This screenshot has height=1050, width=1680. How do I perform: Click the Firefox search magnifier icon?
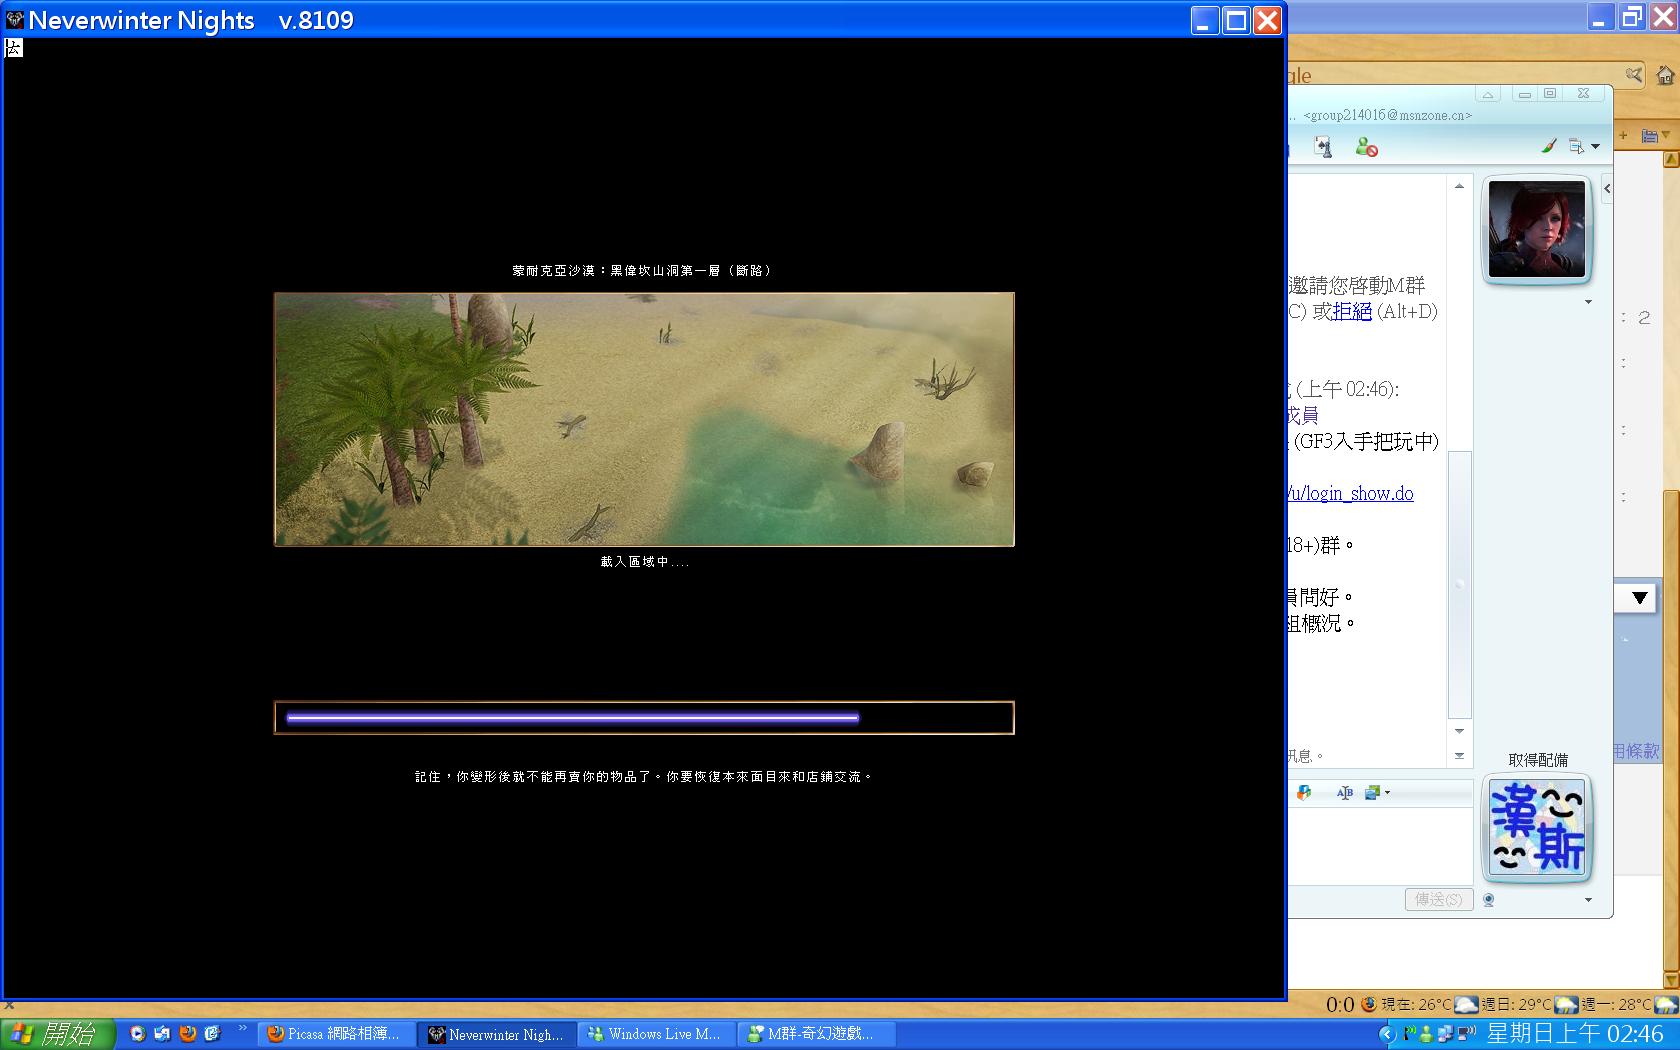pos(1633,75)
